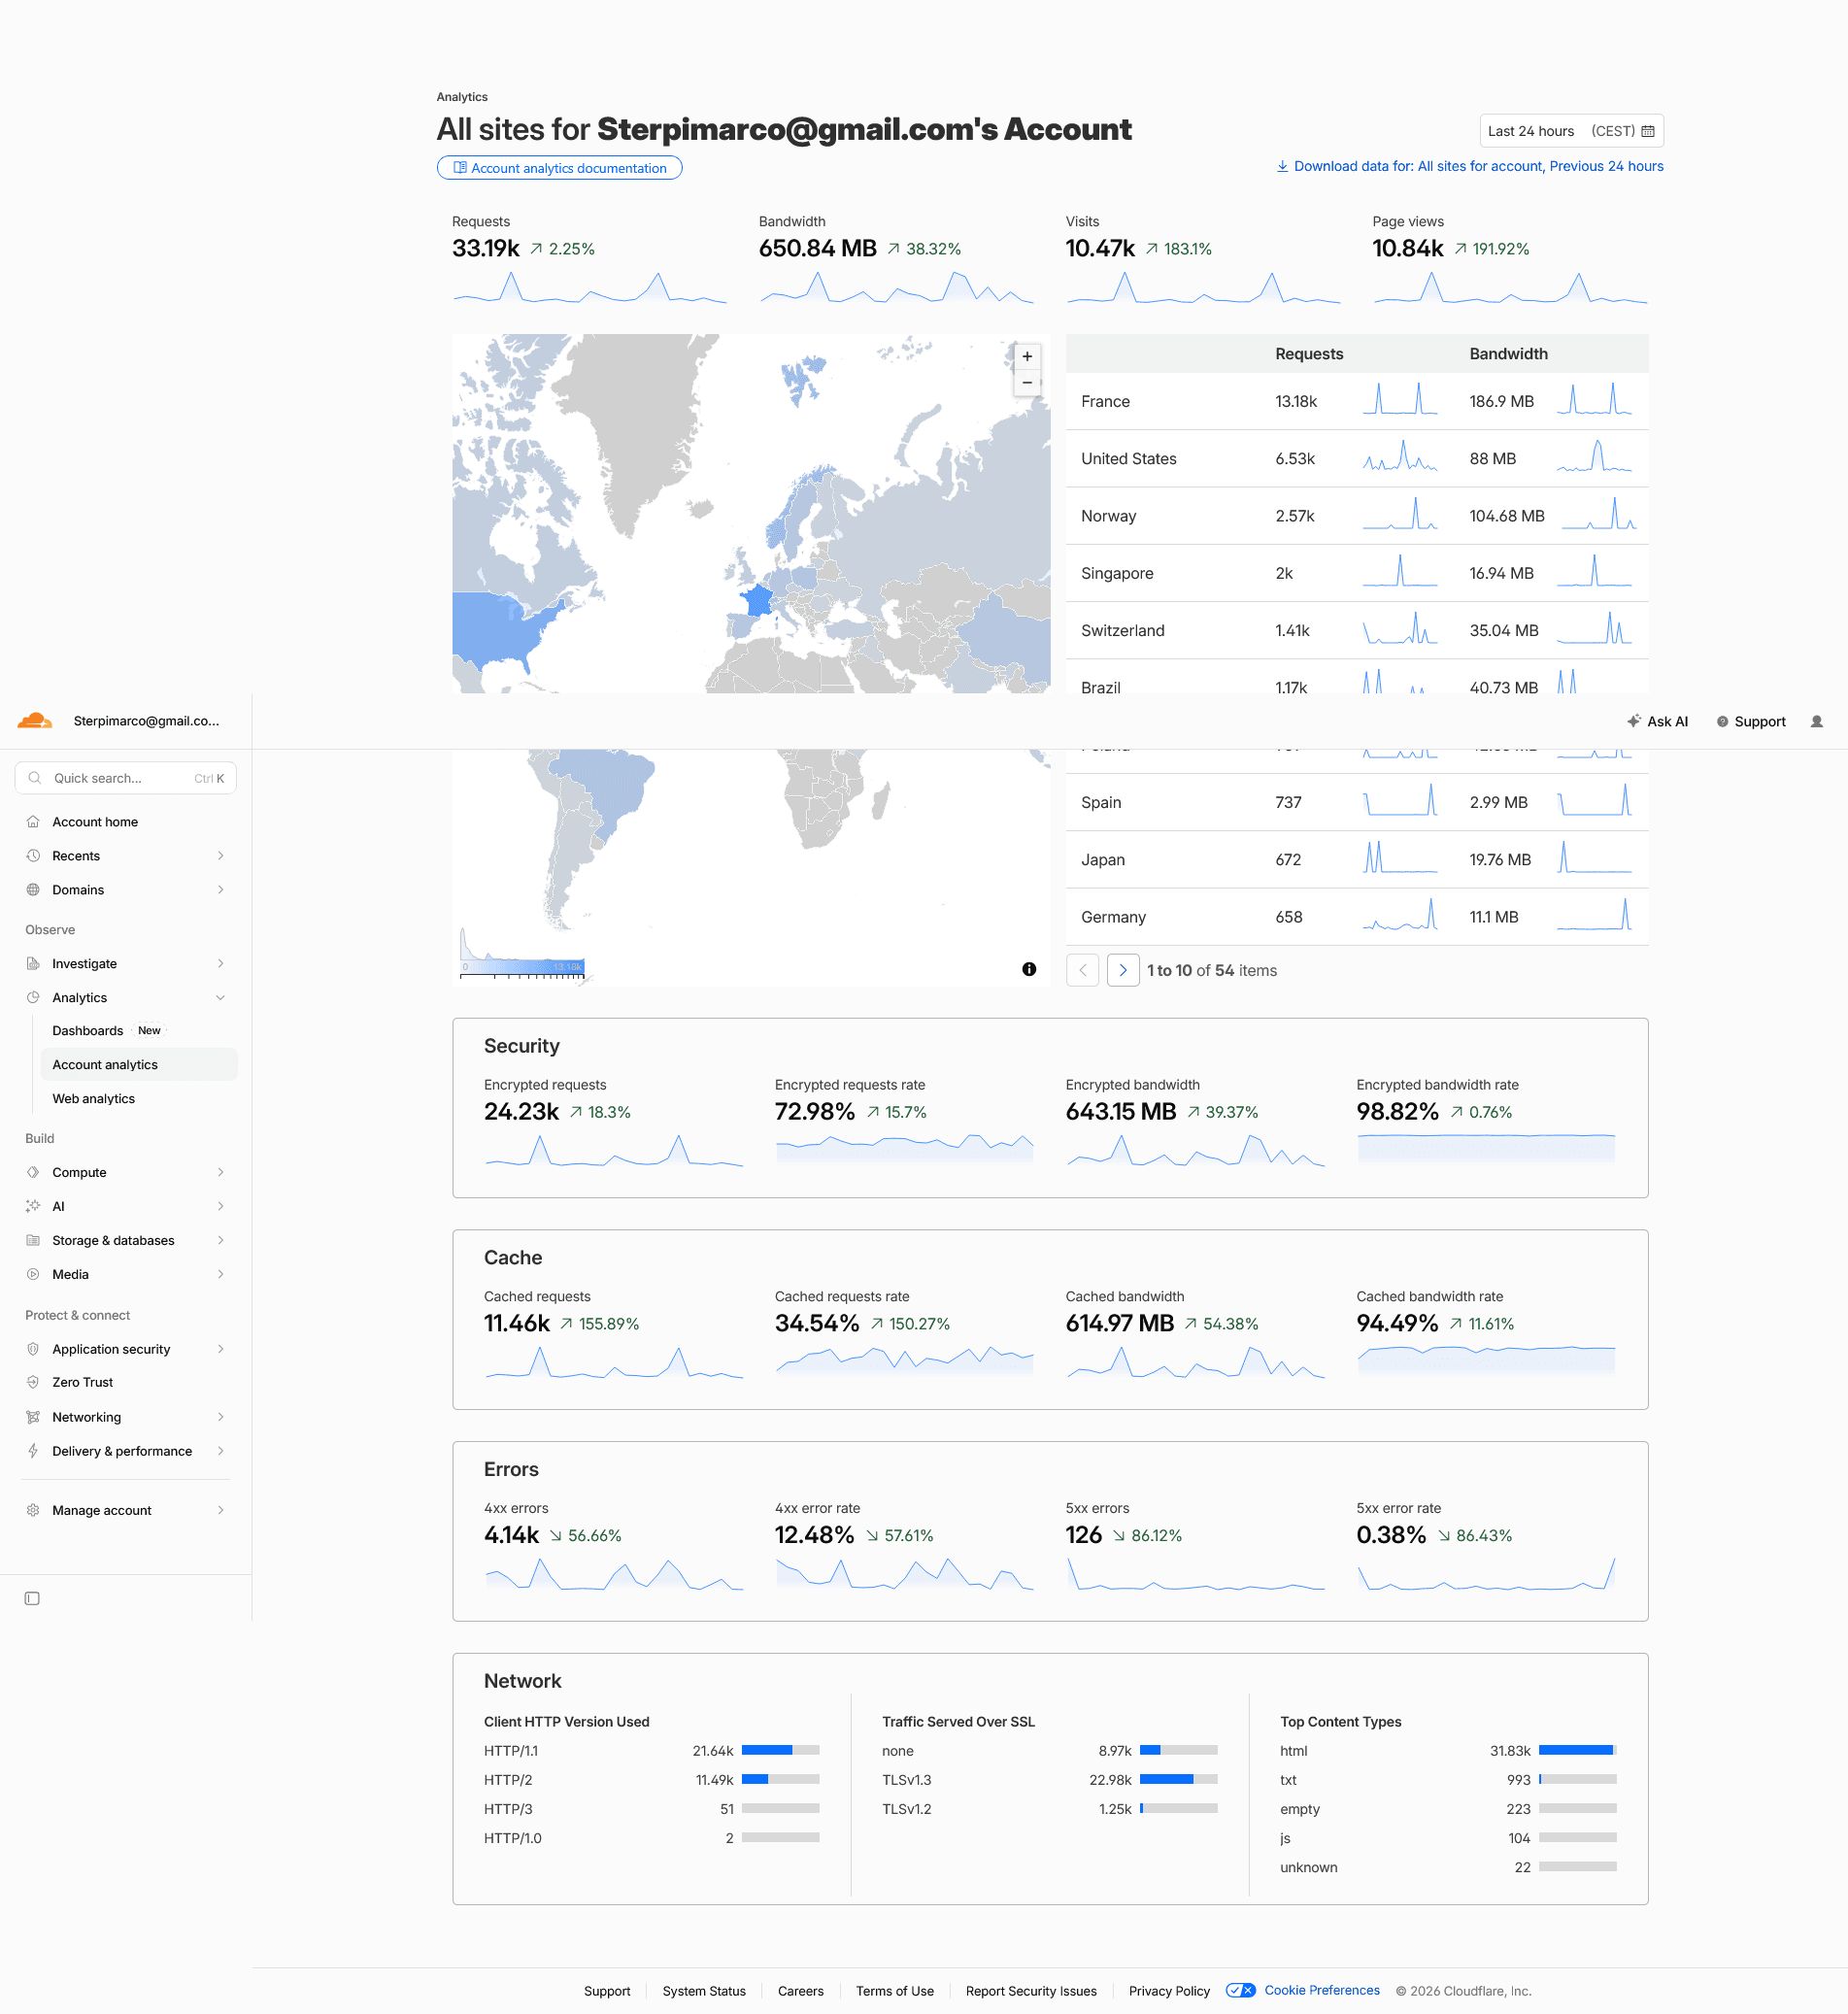Expand the Storage & databases section
The width and height of the screenshot is (1848, 2014).
[126, 1240]
